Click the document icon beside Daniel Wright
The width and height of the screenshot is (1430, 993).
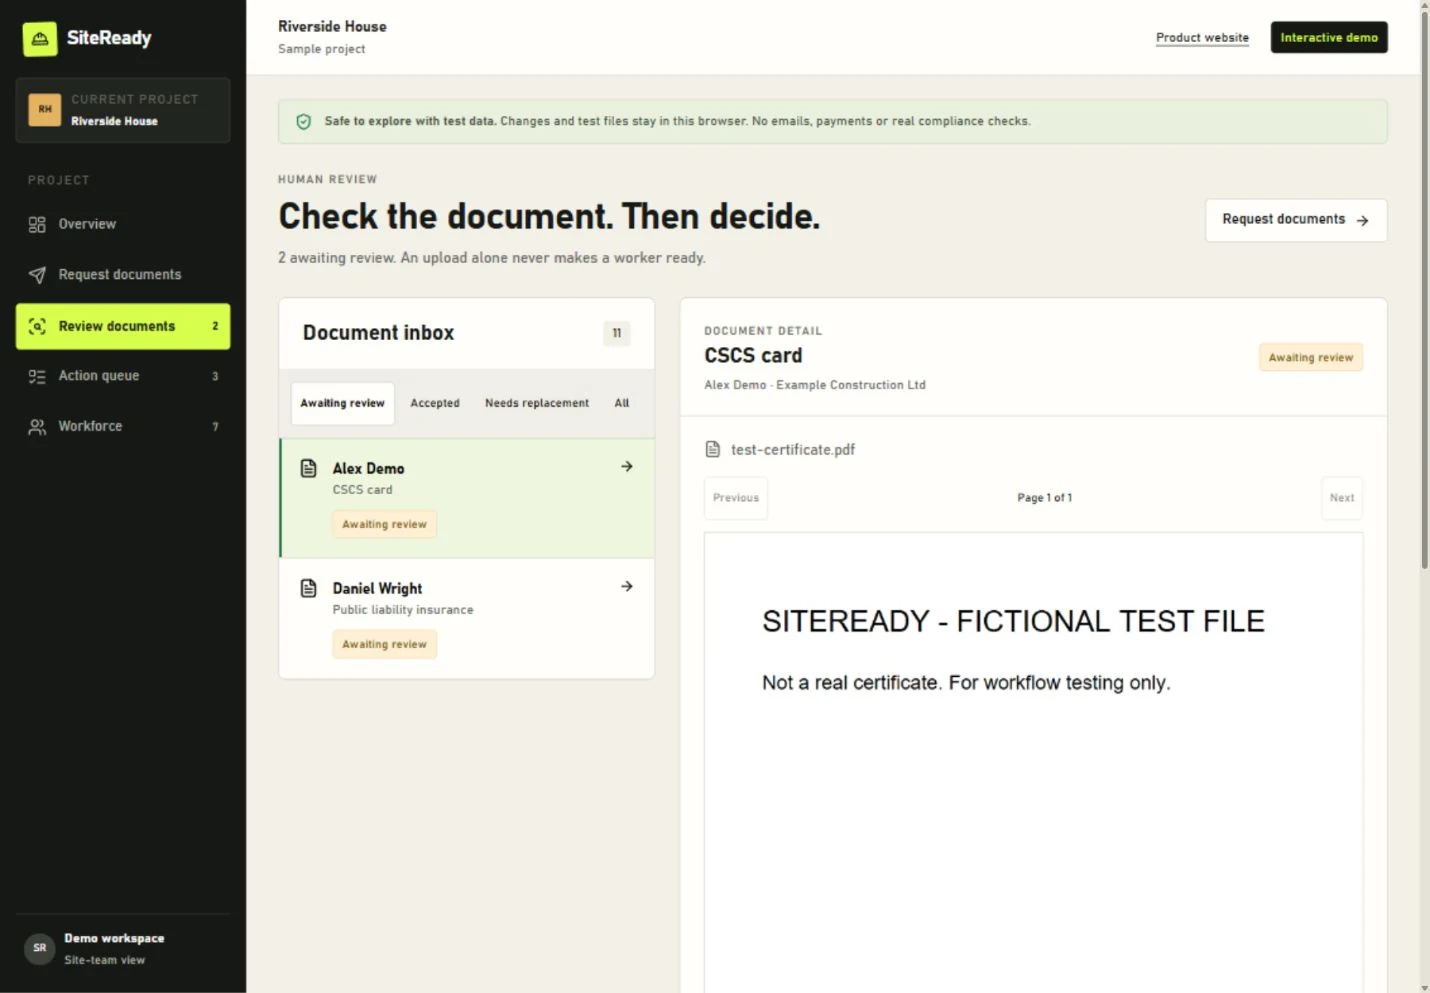pos(309,588)
